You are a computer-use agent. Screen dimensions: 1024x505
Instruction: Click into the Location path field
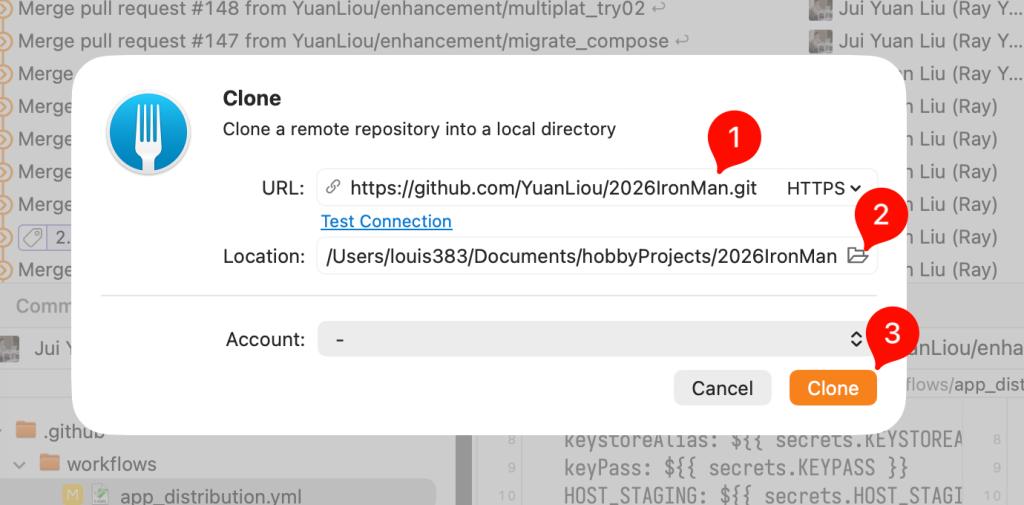pyautogui.click(x=581, y=255)
